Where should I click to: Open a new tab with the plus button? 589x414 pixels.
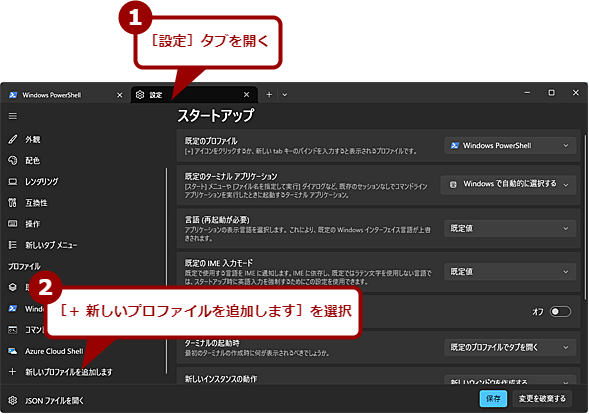click(x=269, y=95)
